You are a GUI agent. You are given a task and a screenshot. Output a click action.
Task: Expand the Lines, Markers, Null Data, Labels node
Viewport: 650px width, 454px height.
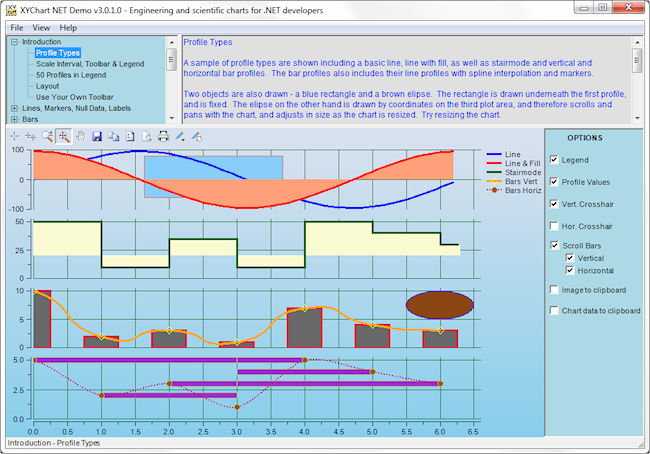click(x=13, y=108)
